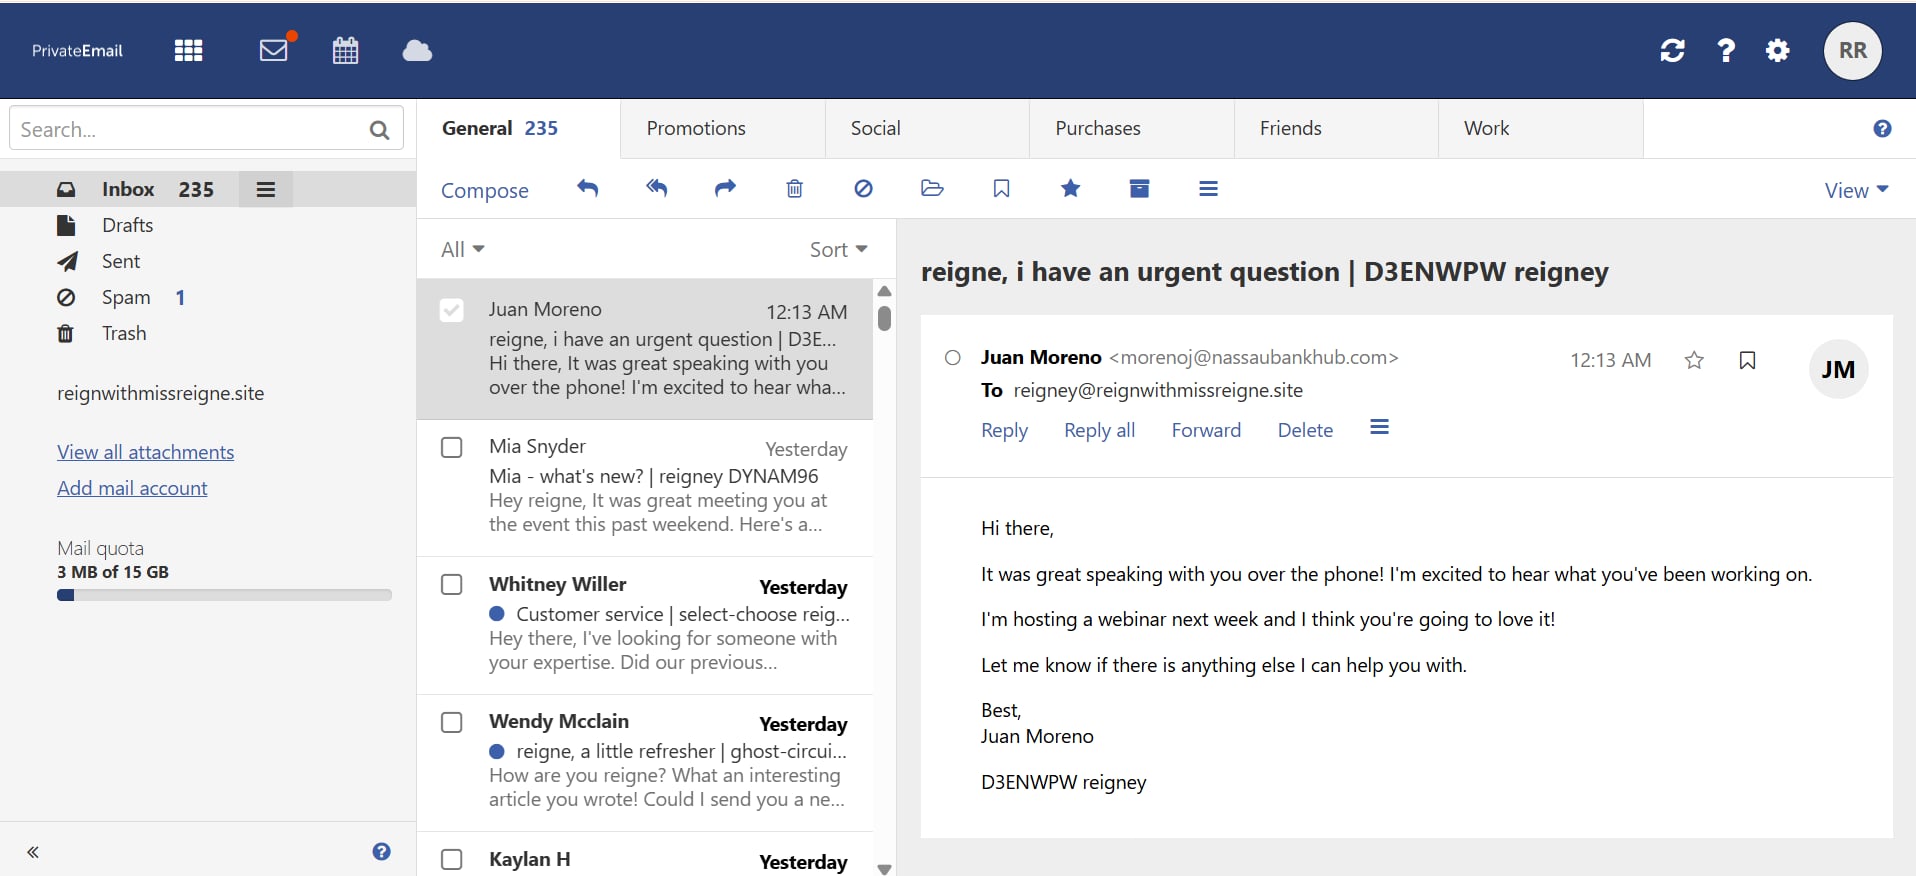
Task: Flag the open message with bookmark icon
Action: pos(1747,360)
